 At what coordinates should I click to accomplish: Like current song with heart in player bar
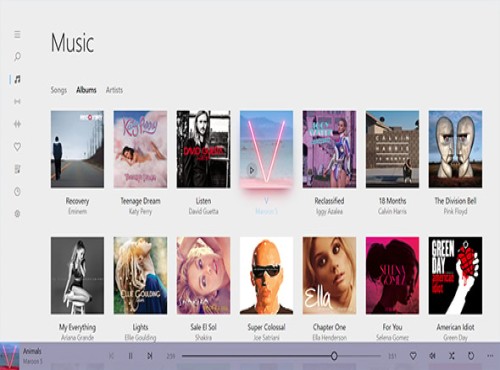tap(413, 356)
